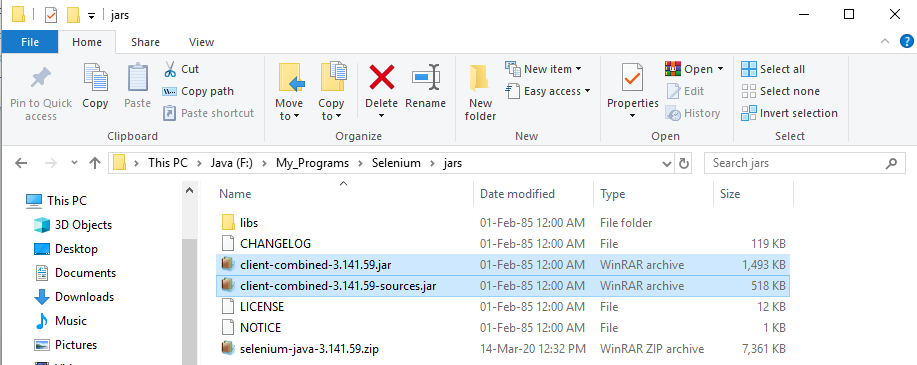Rename the selected item
The width and height of the screenshot is (917, 365).
[426, 87]
